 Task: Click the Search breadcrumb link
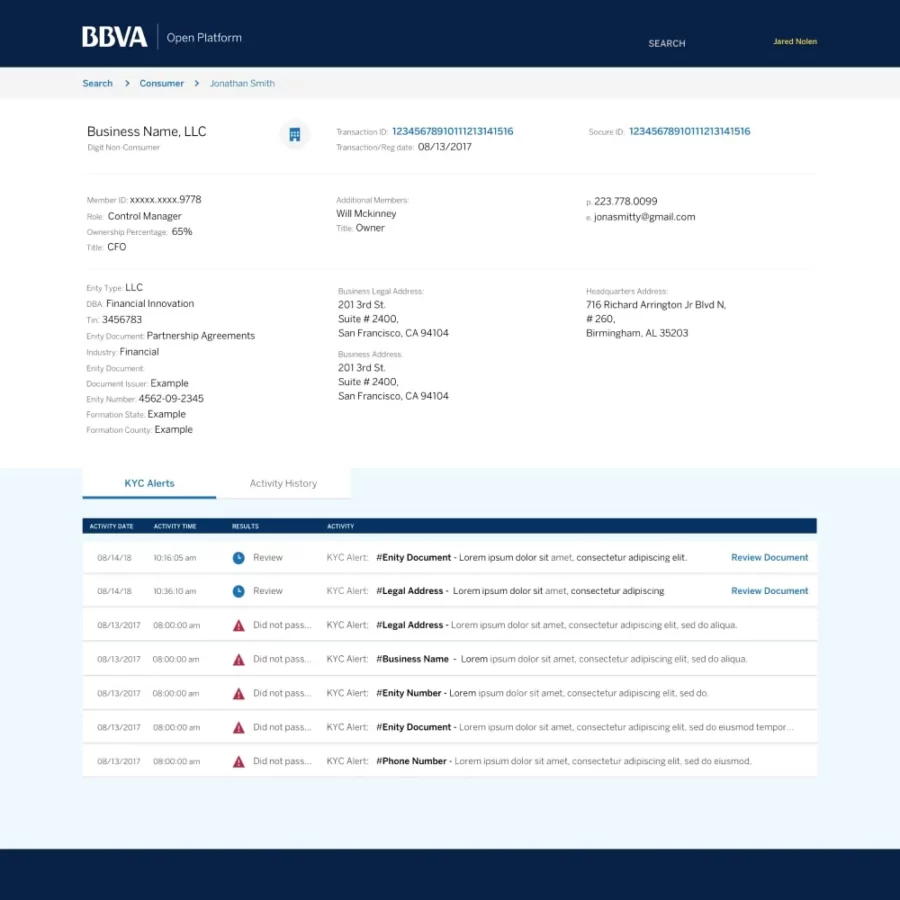click(97, 83)
